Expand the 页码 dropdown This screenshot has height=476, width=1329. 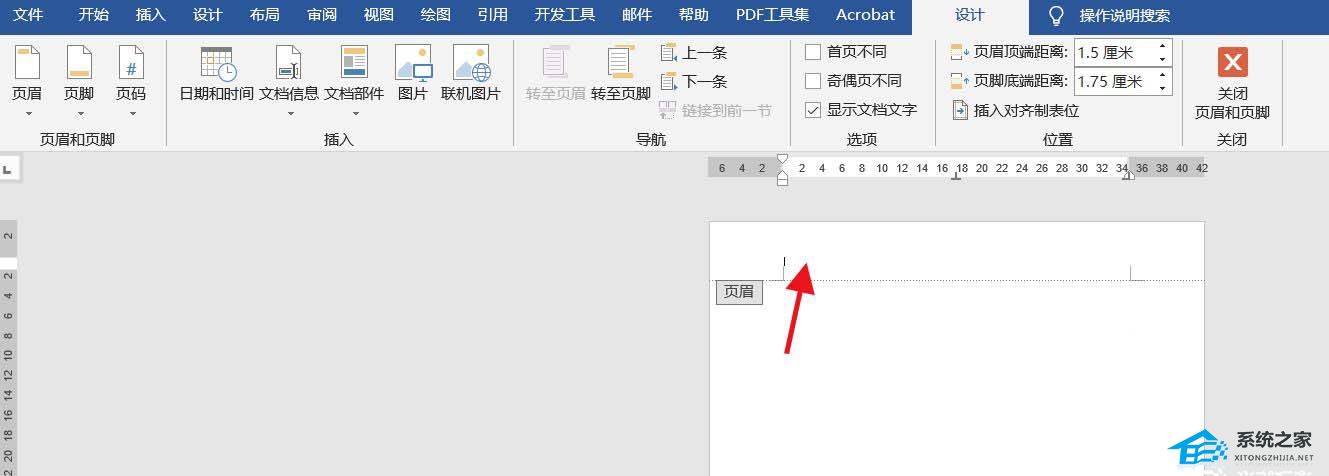tap(131, 113)
